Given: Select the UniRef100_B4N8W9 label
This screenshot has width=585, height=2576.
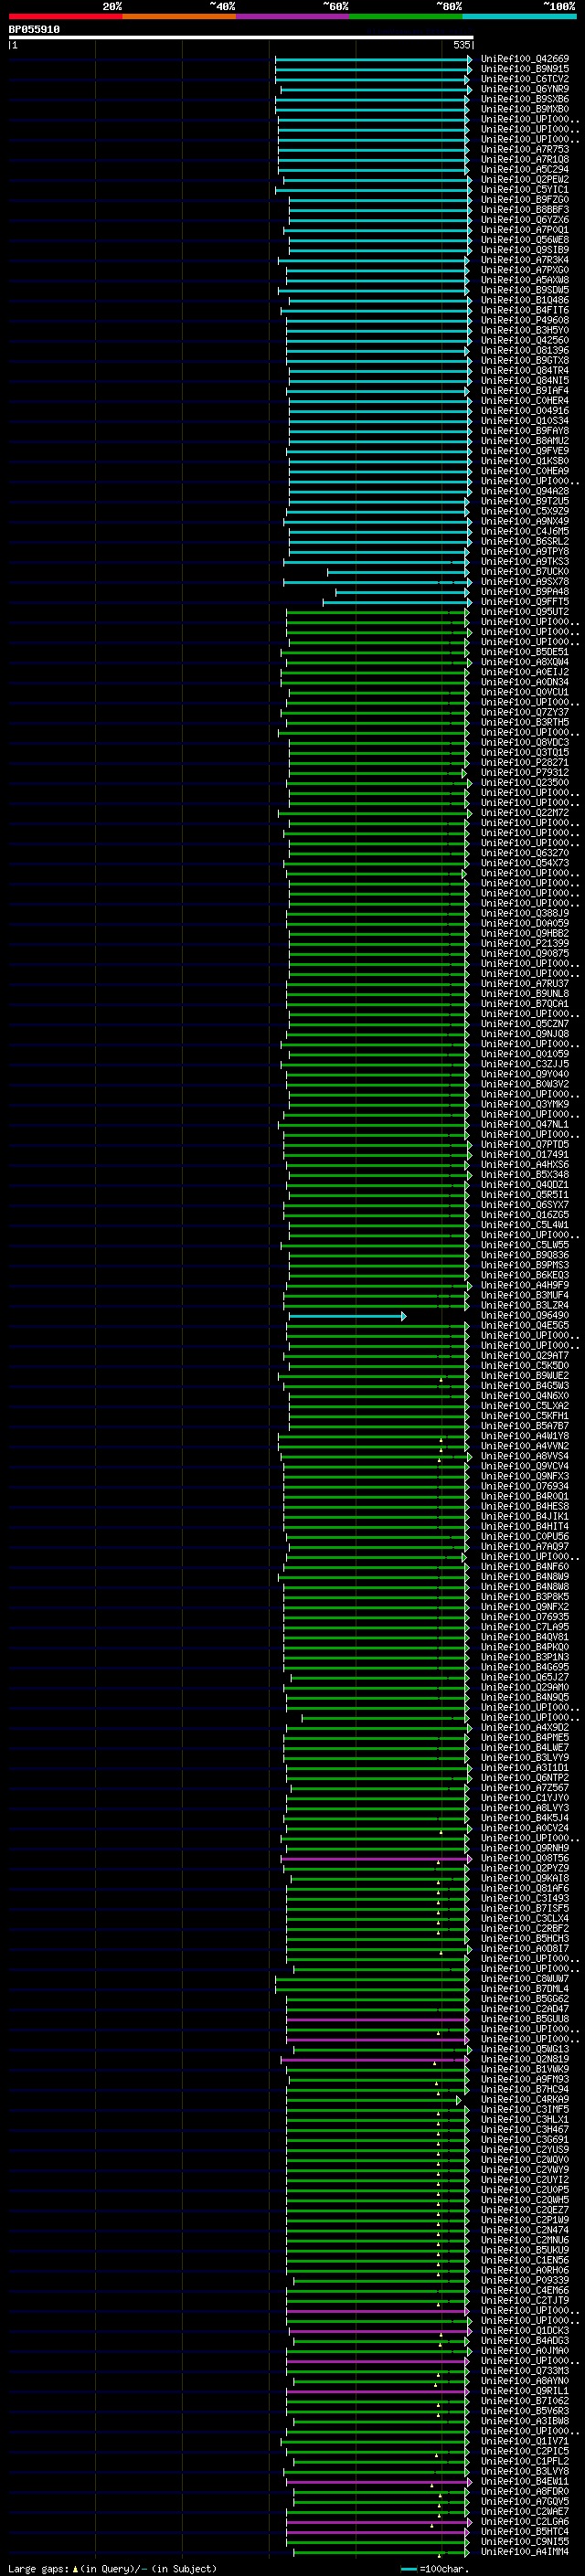Looking at the screenshot, I should 524,1578.
